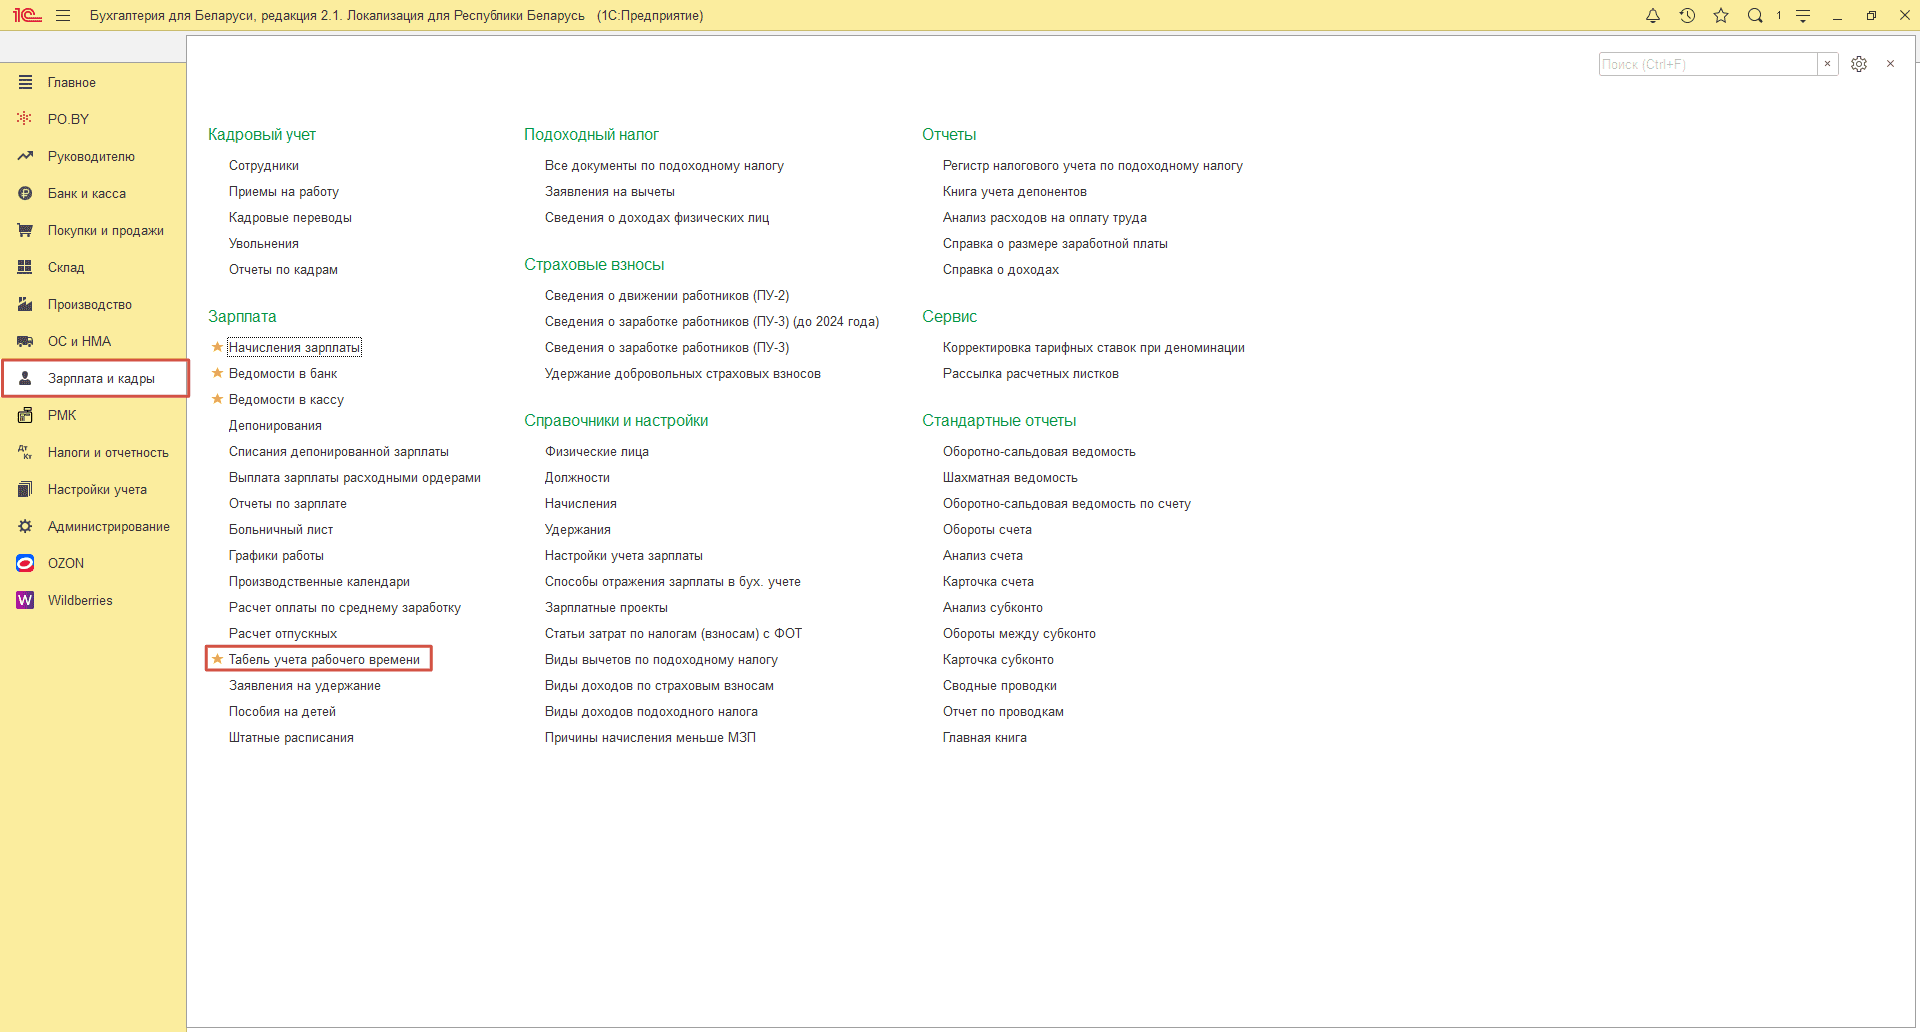This screenshot has height=1032, width=1920.
Task: Click into the Поиск (Ctrl+F) search field
Action: [1708, 64]
